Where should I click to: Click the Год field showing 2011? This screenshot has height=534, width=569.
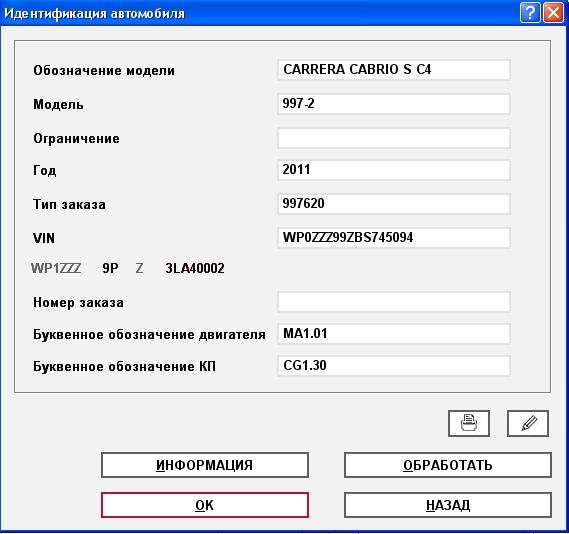(x=394, y=170)
